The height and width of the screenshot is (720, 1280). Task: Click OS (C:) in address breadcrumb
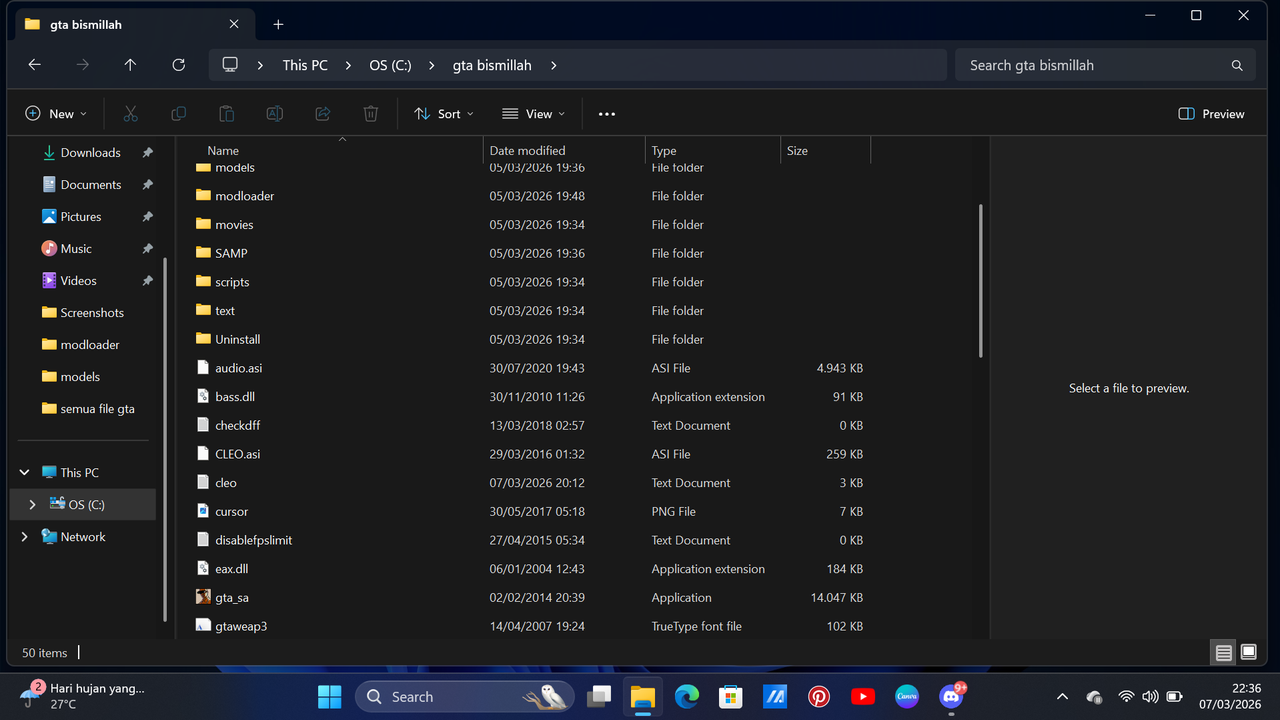pyautogui.click(x=390, y=65)
